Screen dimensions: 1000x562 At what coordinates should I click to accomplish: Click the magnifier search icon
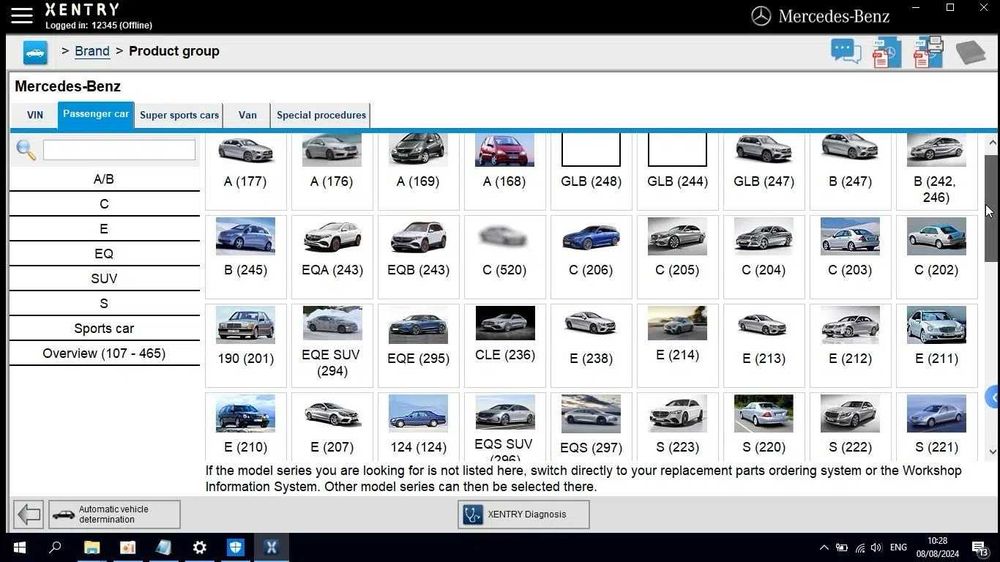coord(26,151)
